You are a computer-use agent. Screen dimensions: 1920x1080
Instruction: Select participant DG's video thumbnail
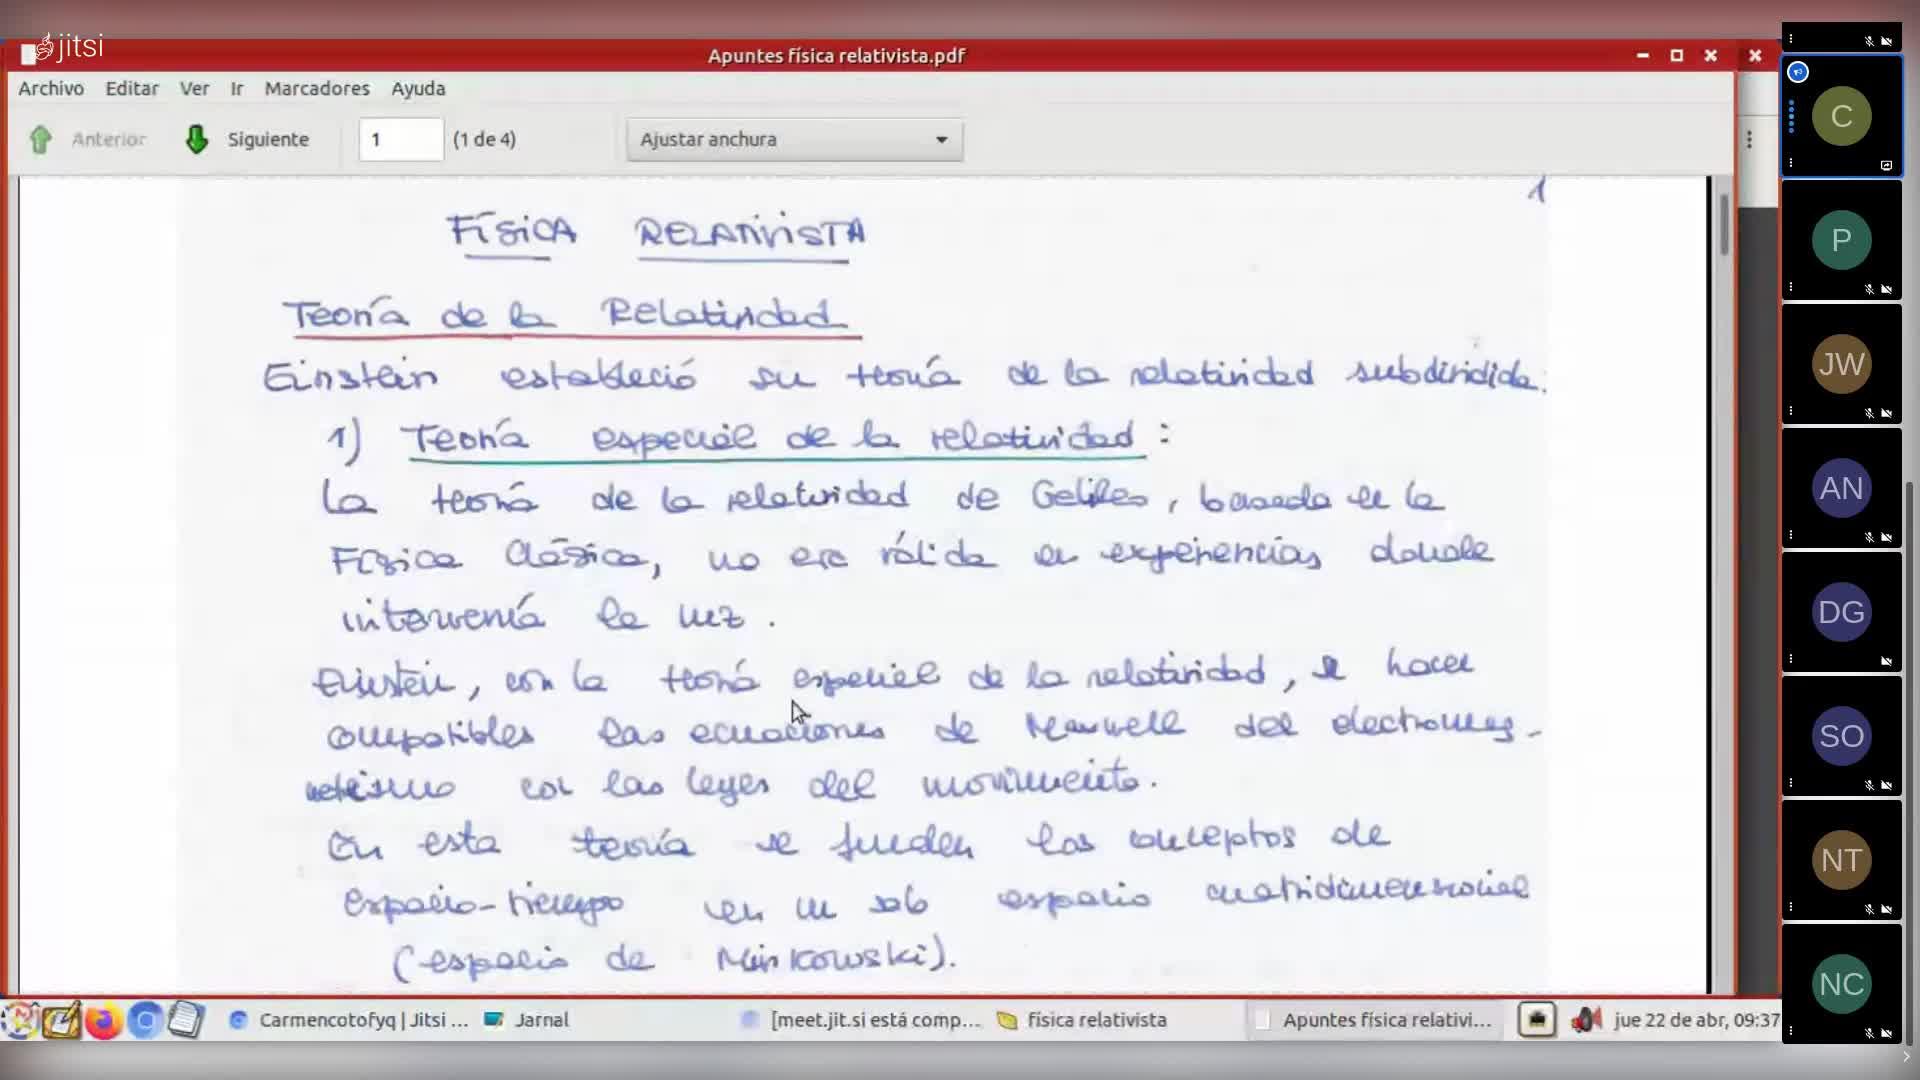point(1841,612)
